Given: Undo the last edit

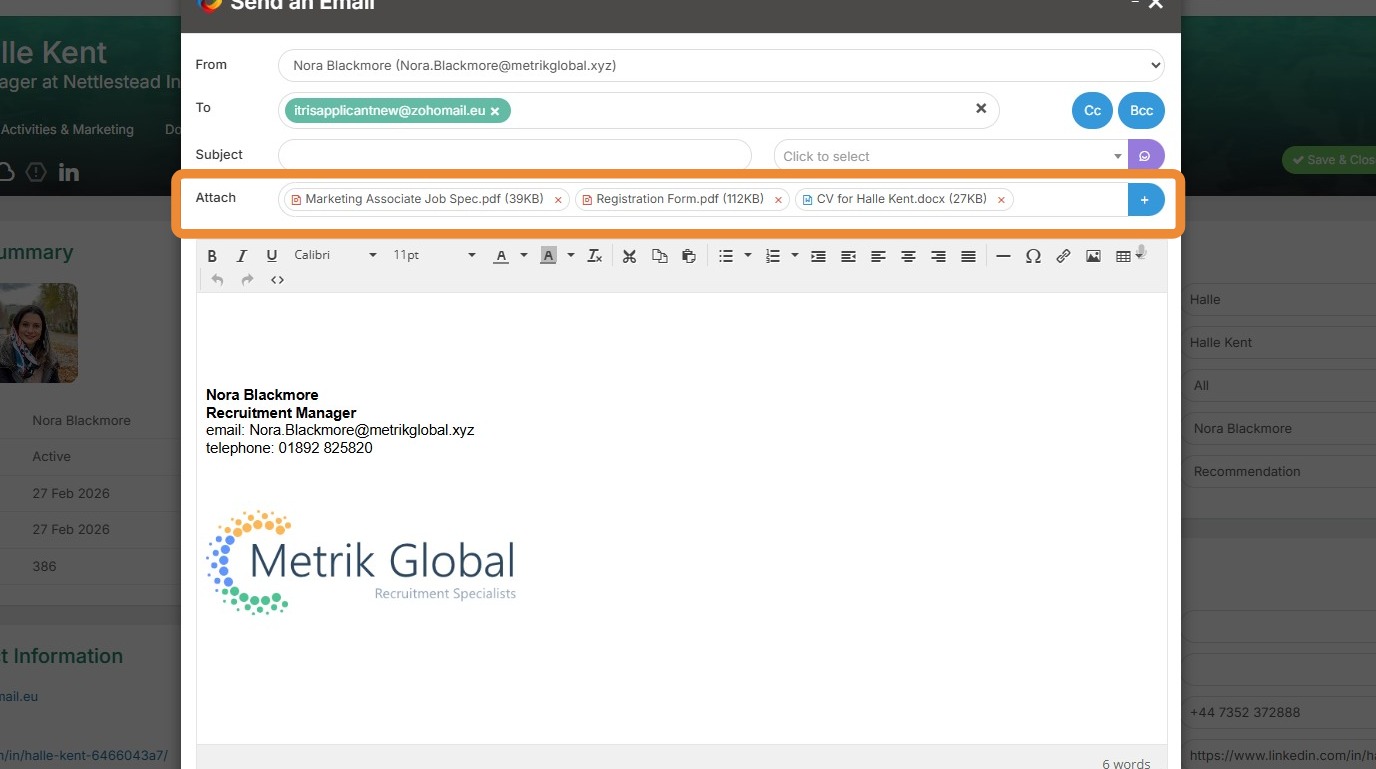Looking at the screenshot, I should coord(217,280).
